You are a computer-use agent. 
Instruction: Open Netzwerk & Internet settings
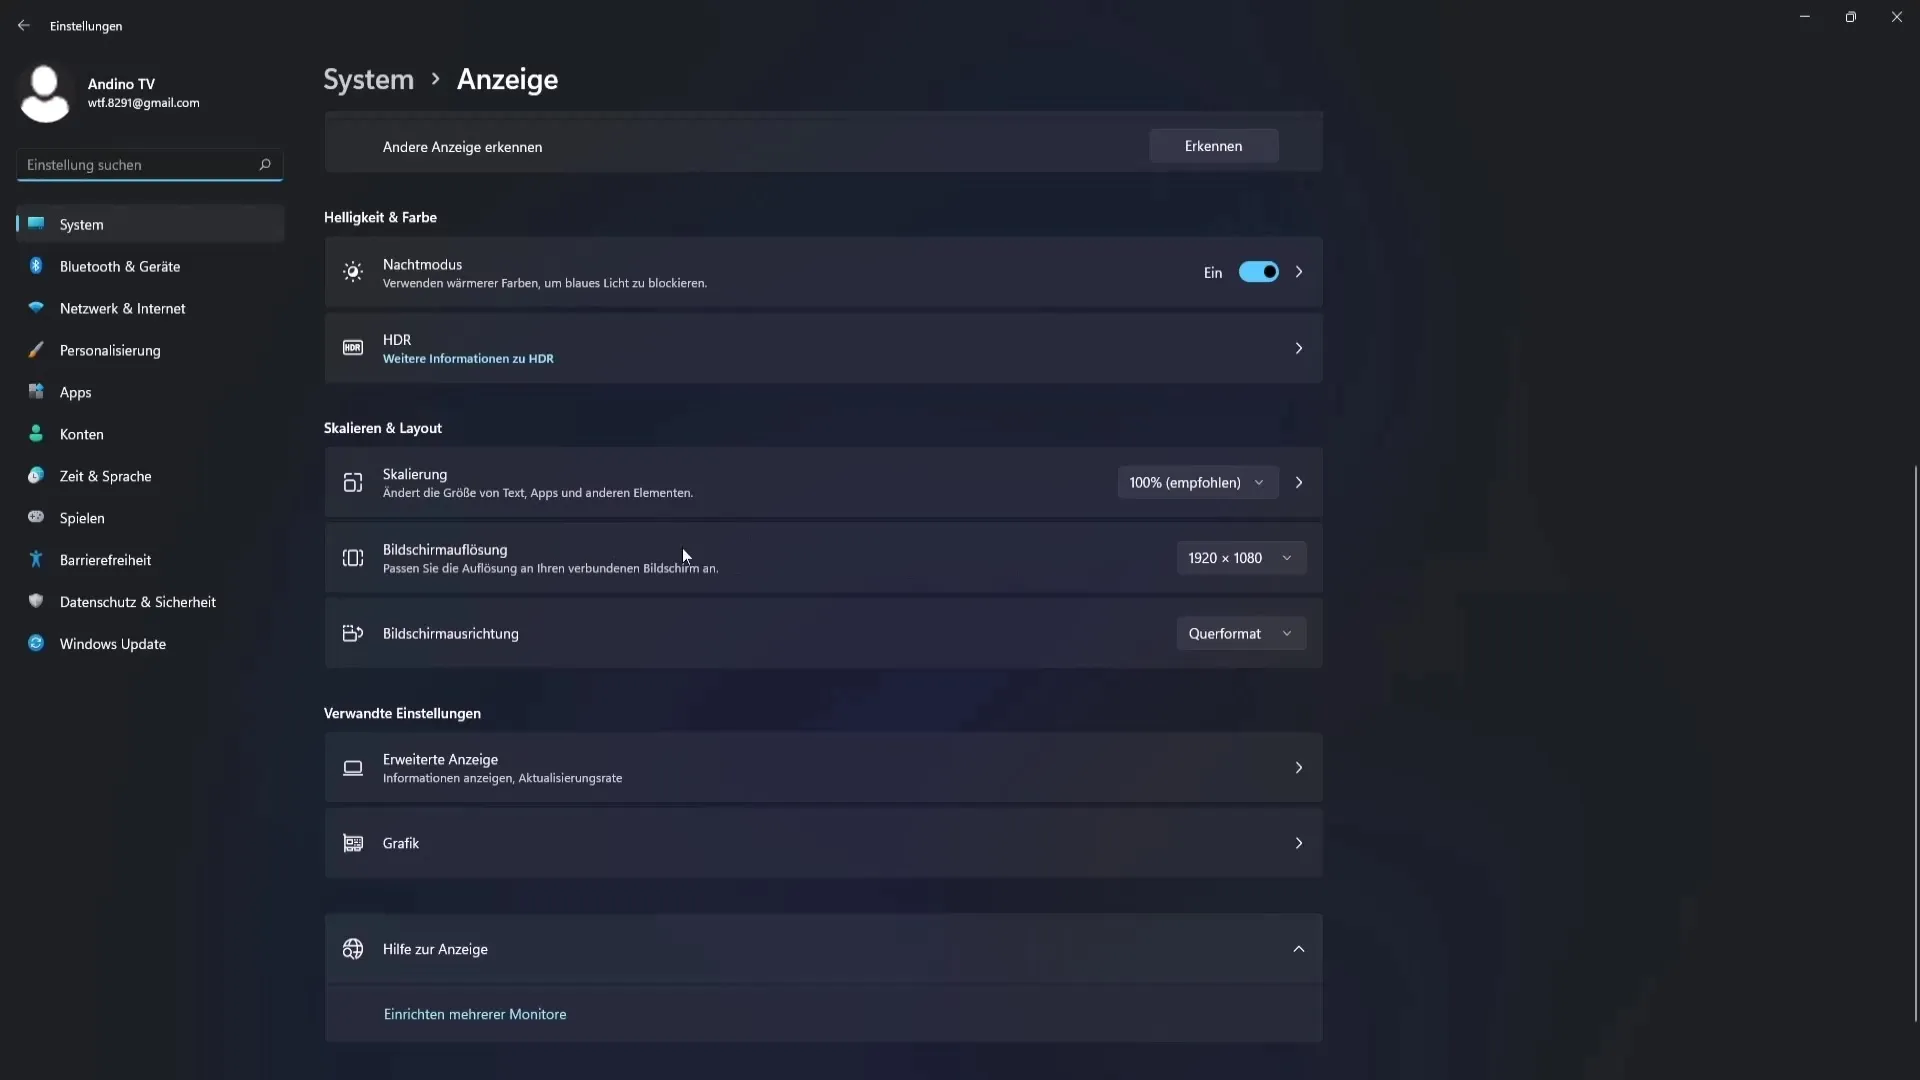pos(123,307)
